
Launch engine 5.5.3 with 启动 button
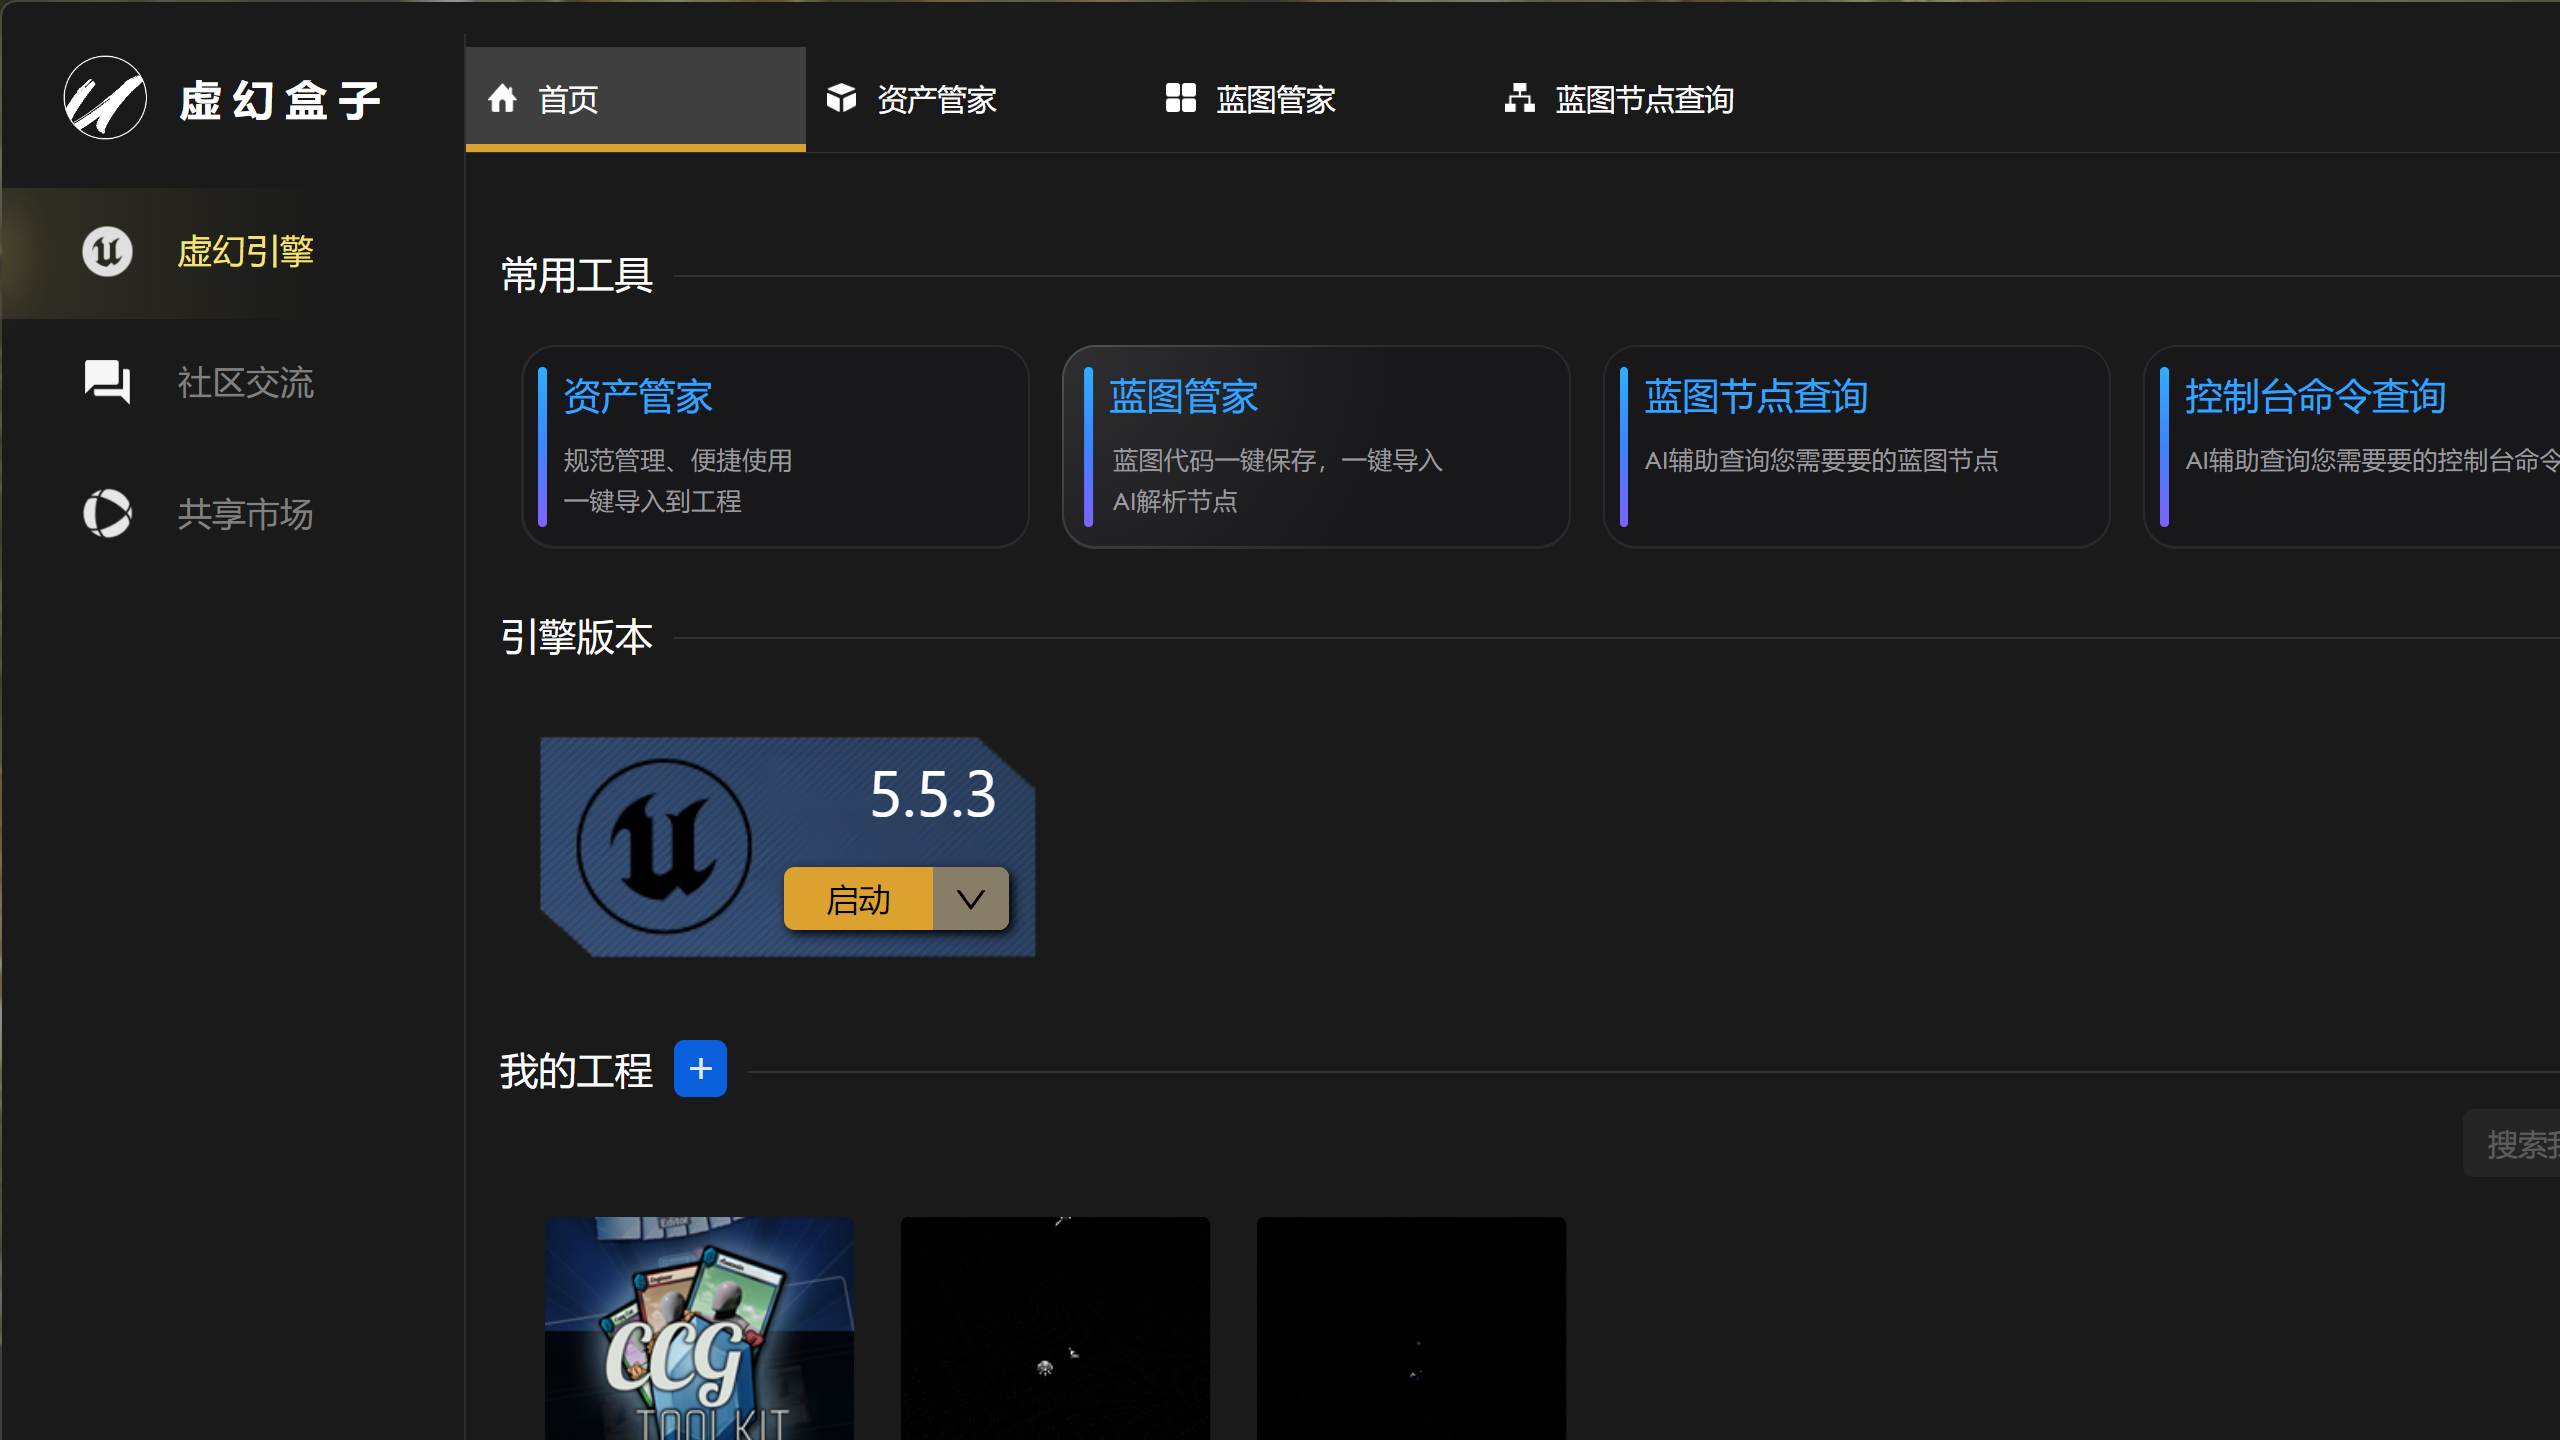point(858,899)
